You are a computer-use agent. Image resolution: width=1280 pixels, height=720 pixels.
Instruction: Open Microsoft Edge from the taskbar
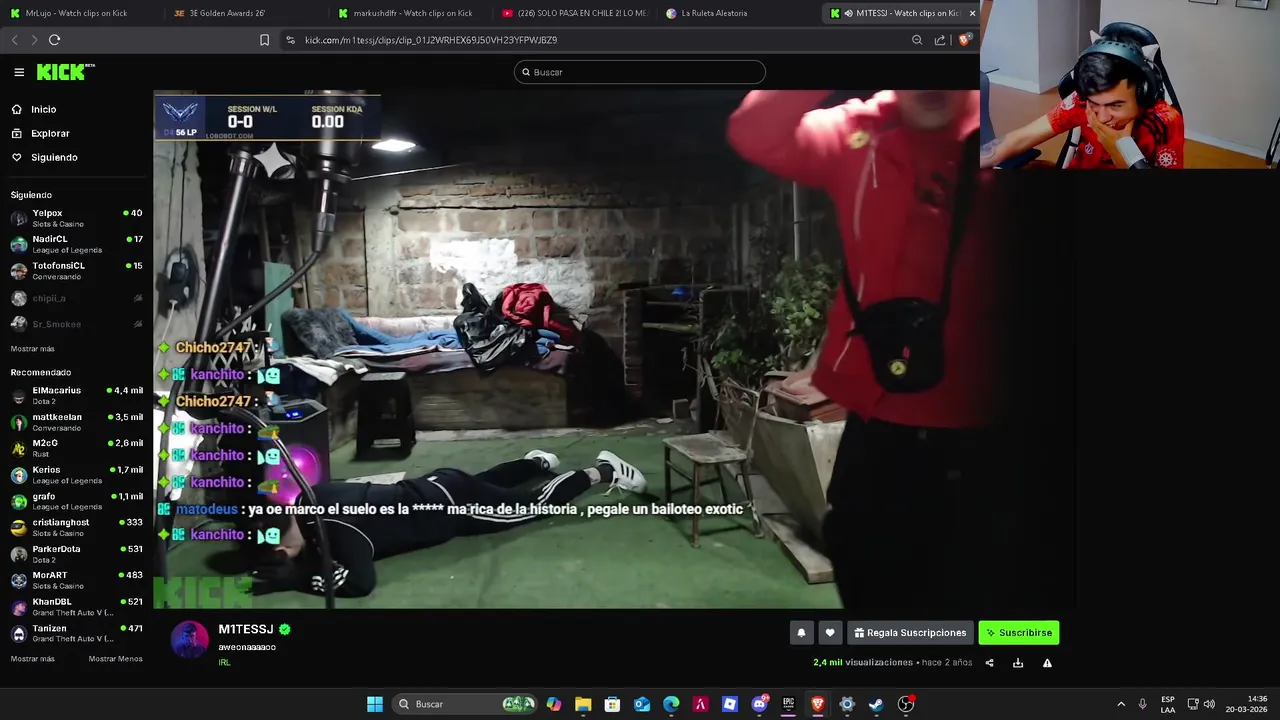click(671, 704)
